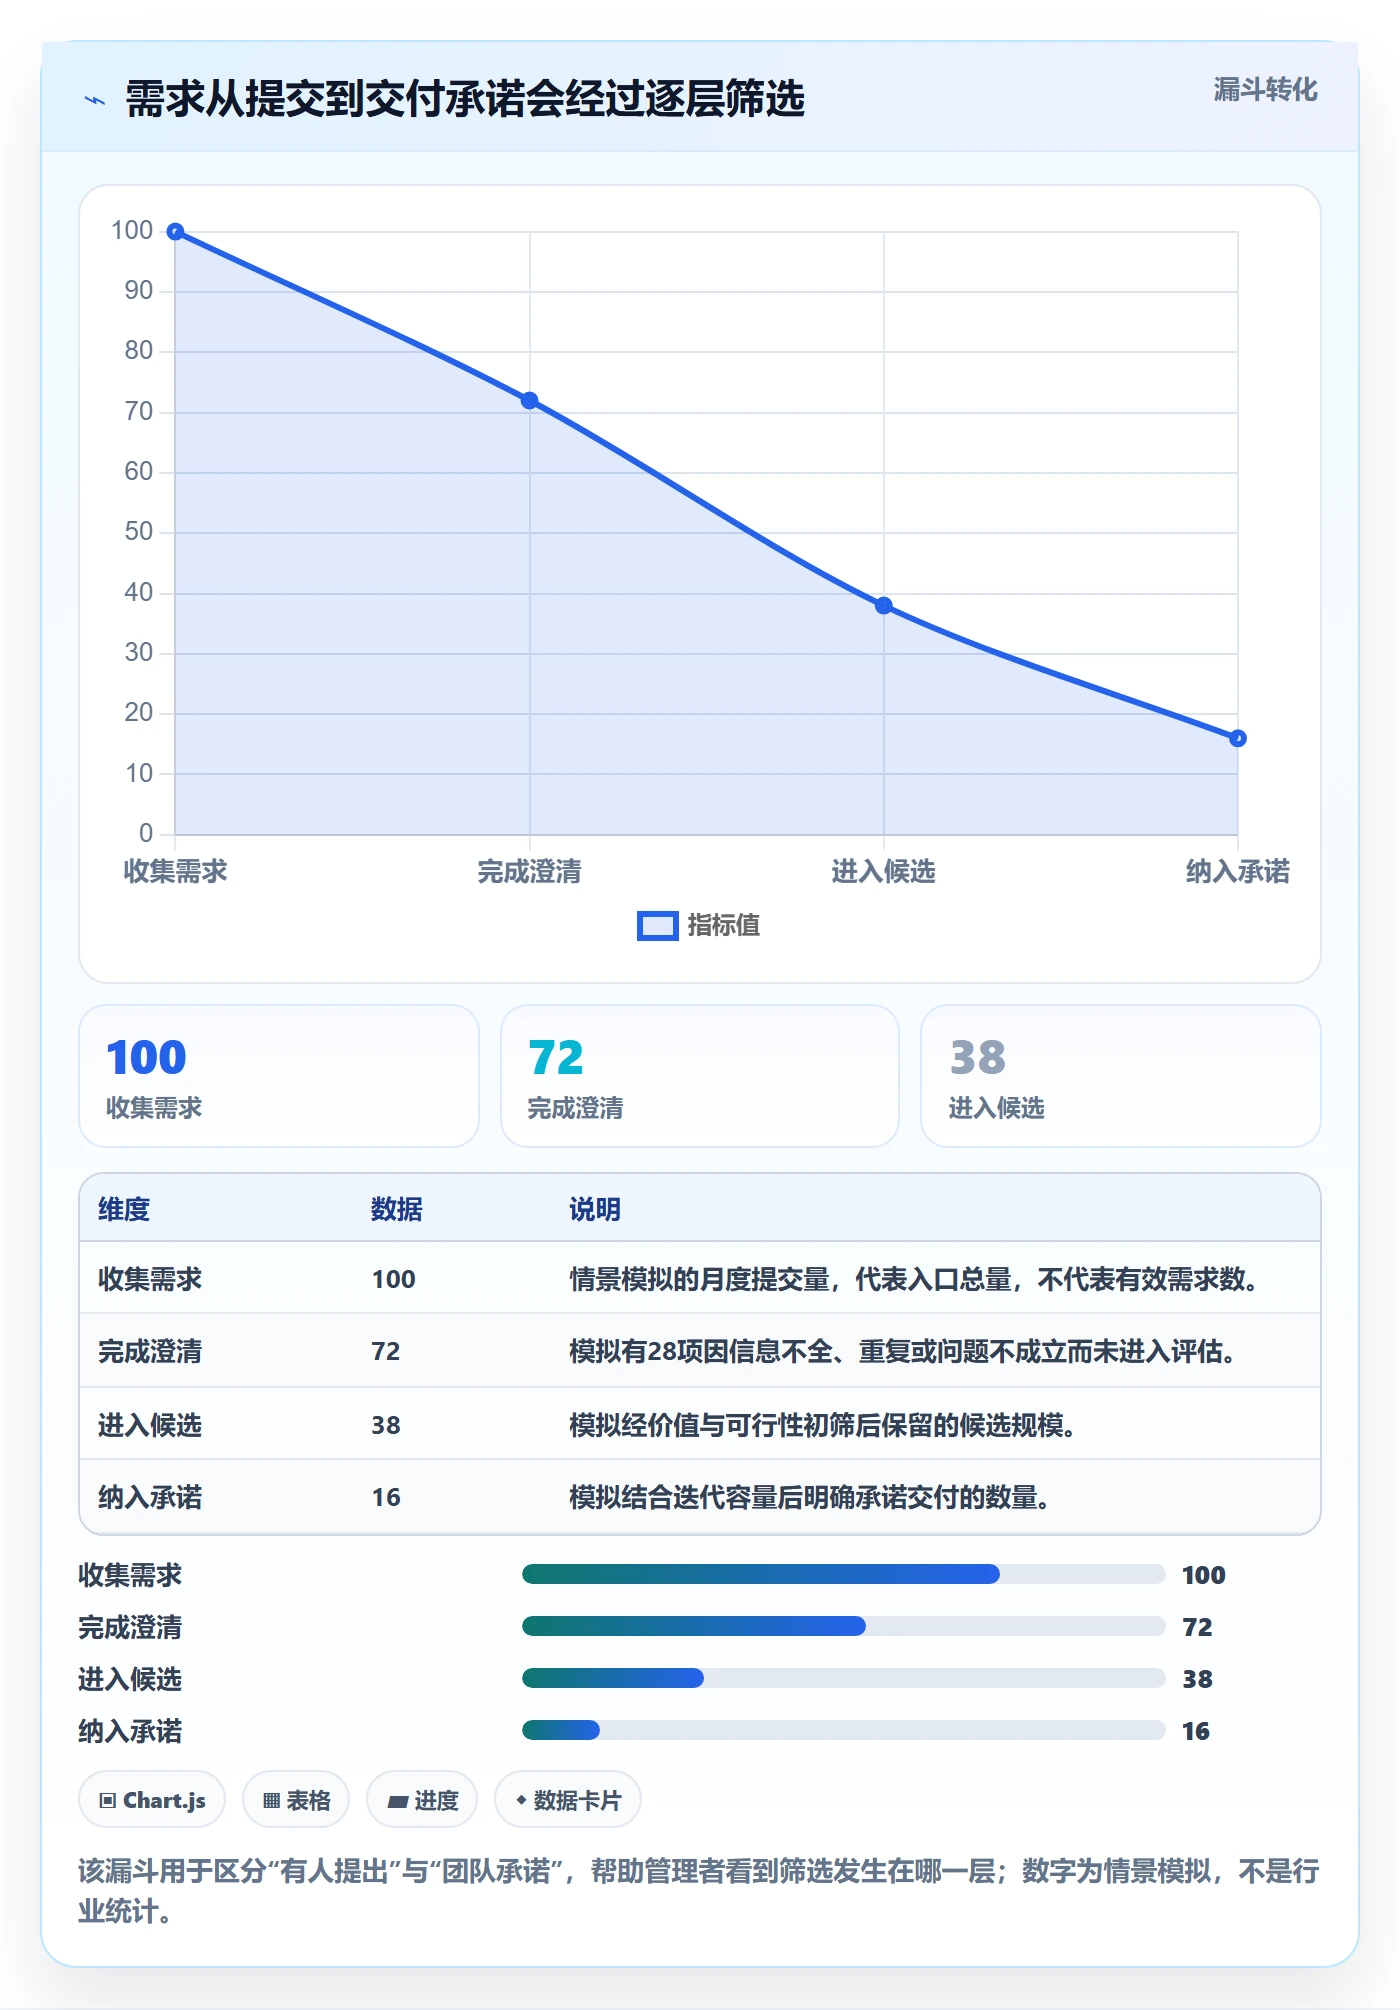Viewport: 1400px width, 2010px height.
Task: Click the description starting with 情景模拟的月度提交量
Action: [x=914, y=1279]
